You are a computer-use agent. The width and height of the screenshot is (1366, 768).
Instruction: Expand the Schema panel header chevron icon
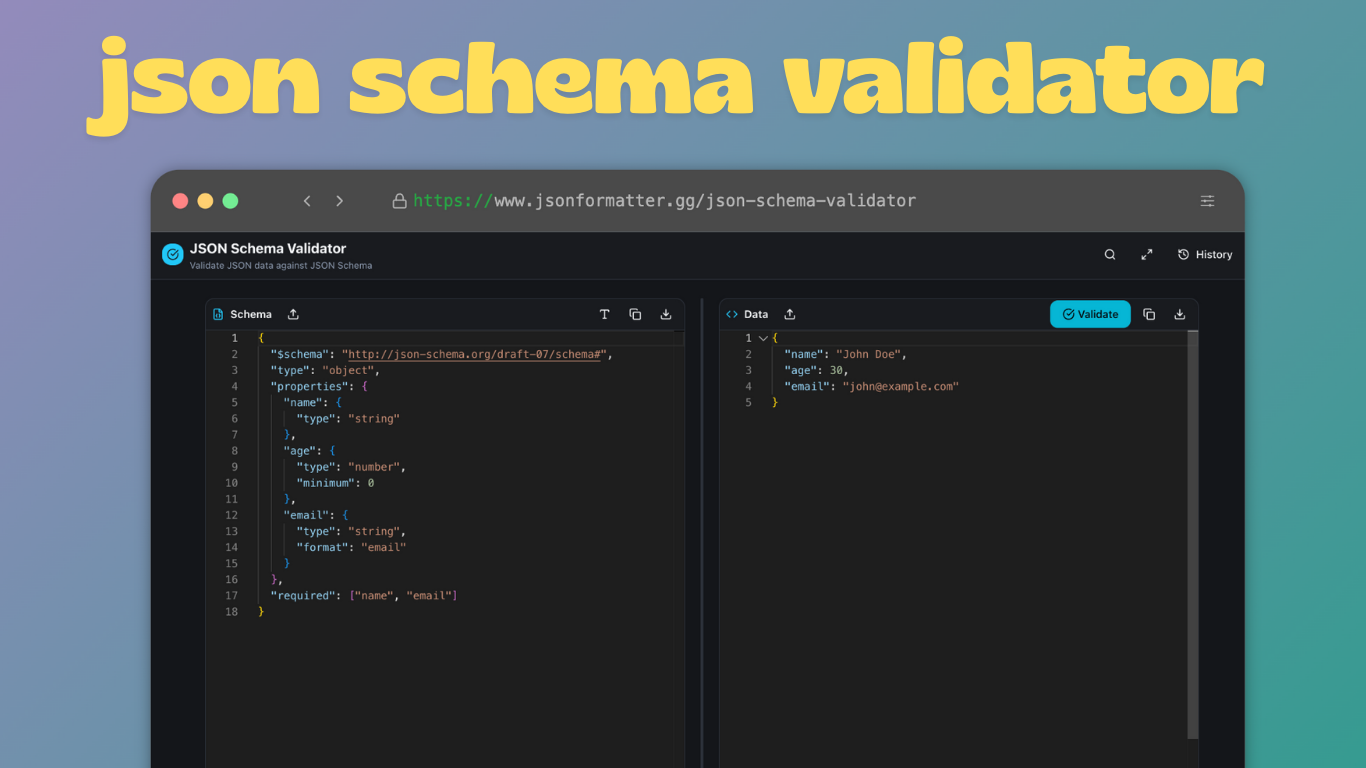pos(217,313)
